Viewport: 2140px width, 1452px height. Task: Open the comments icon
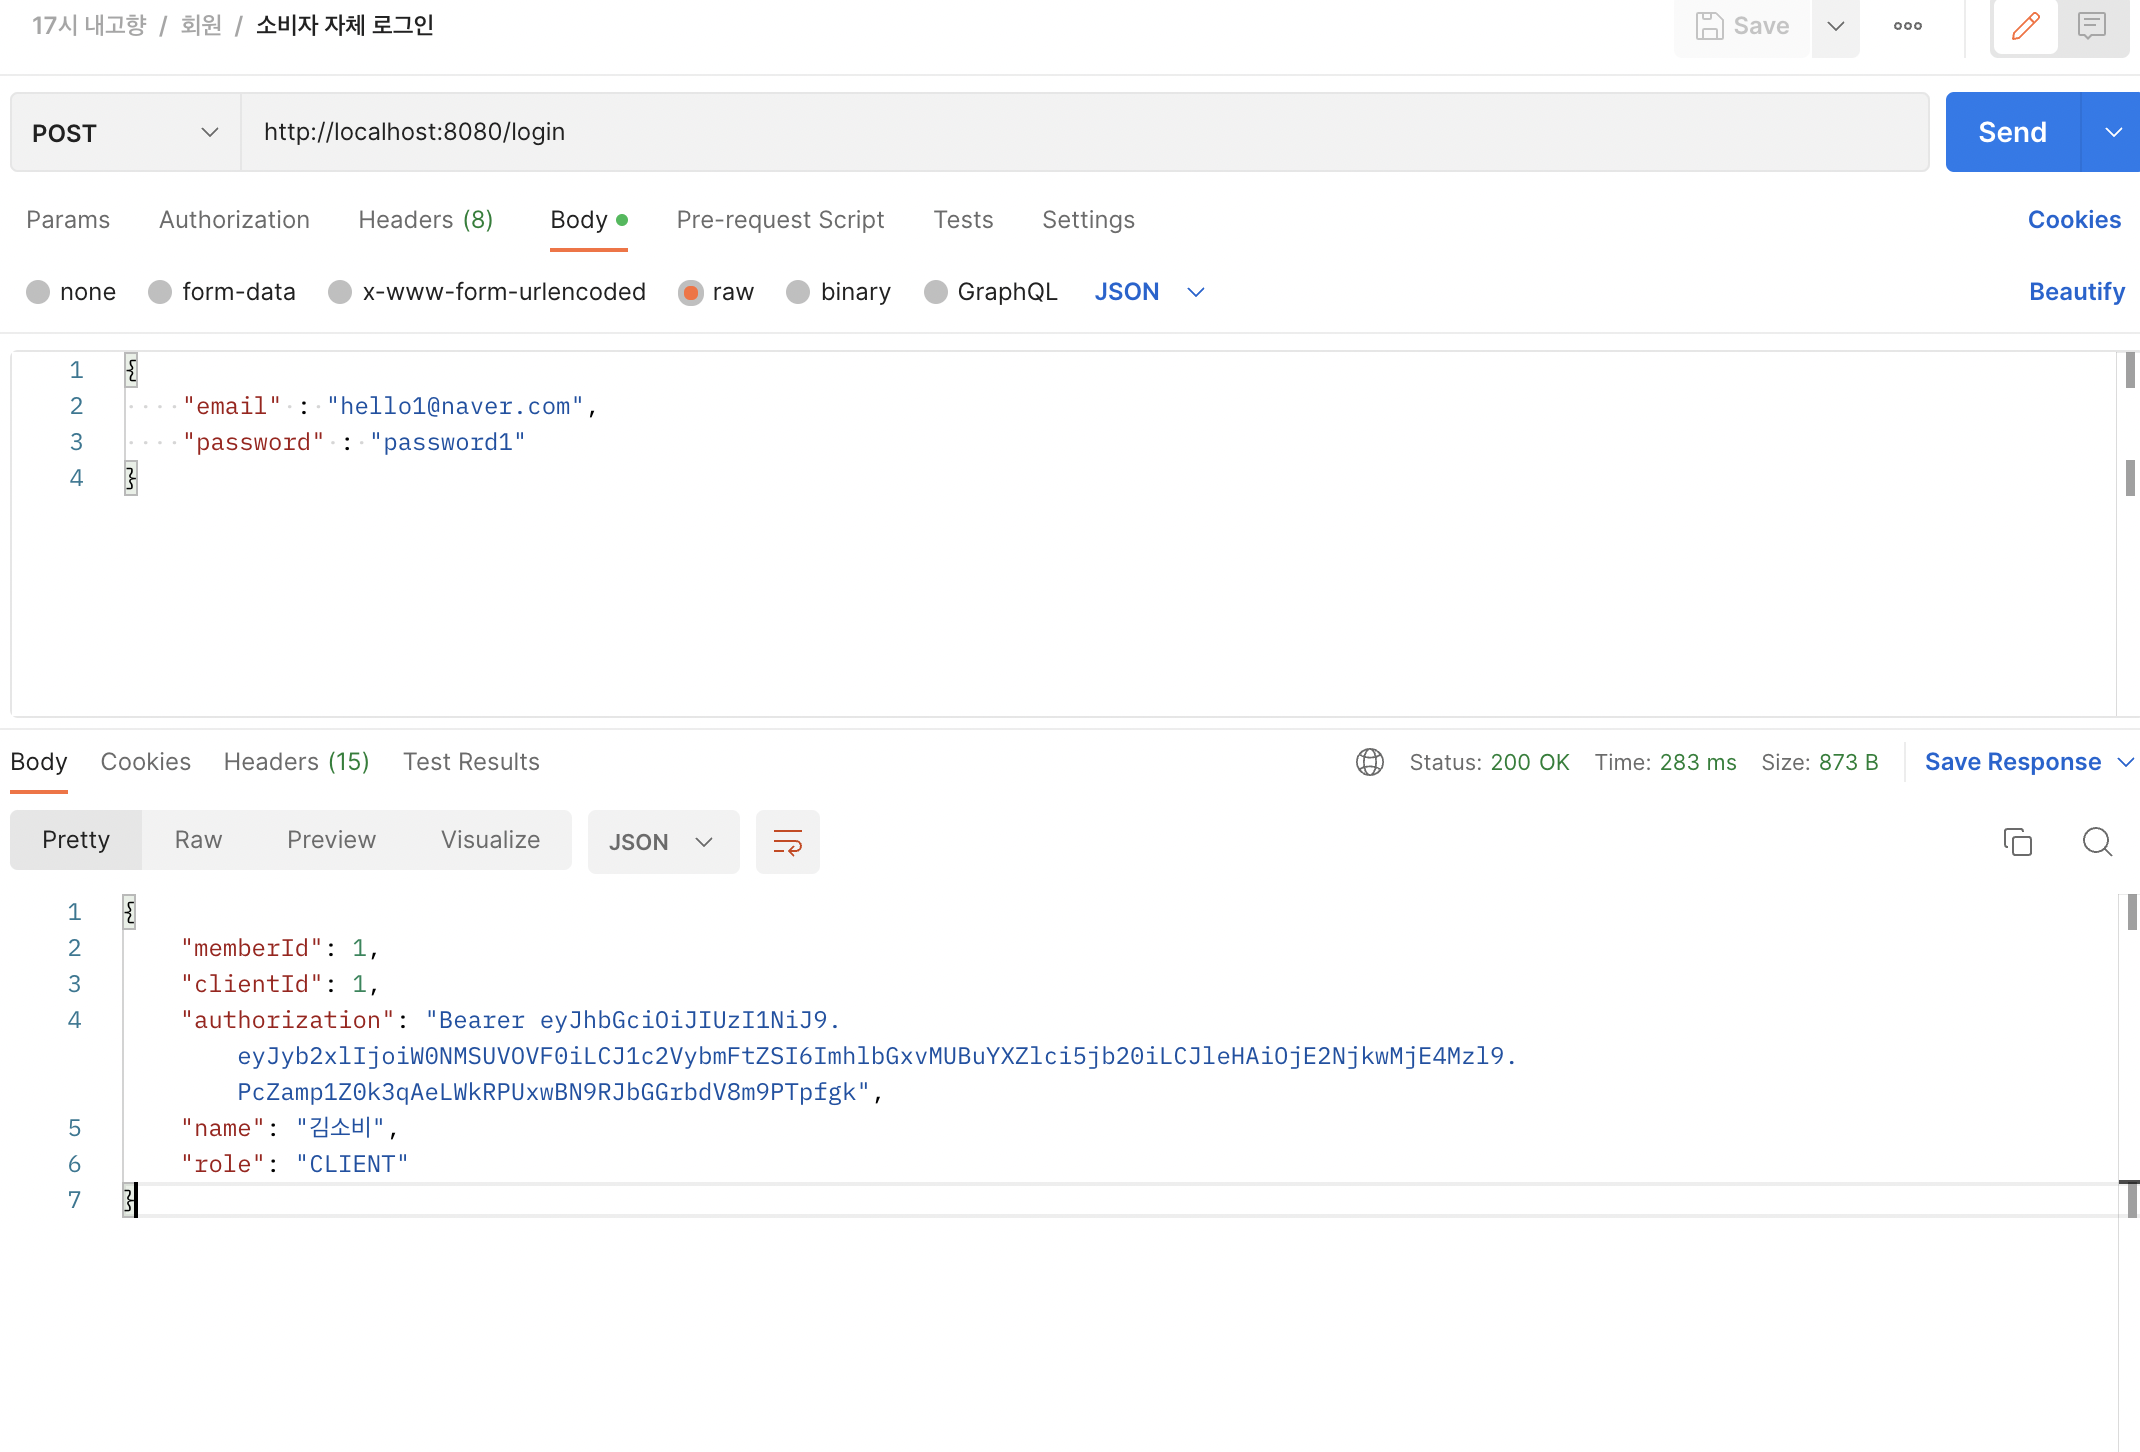(2092, 26)
